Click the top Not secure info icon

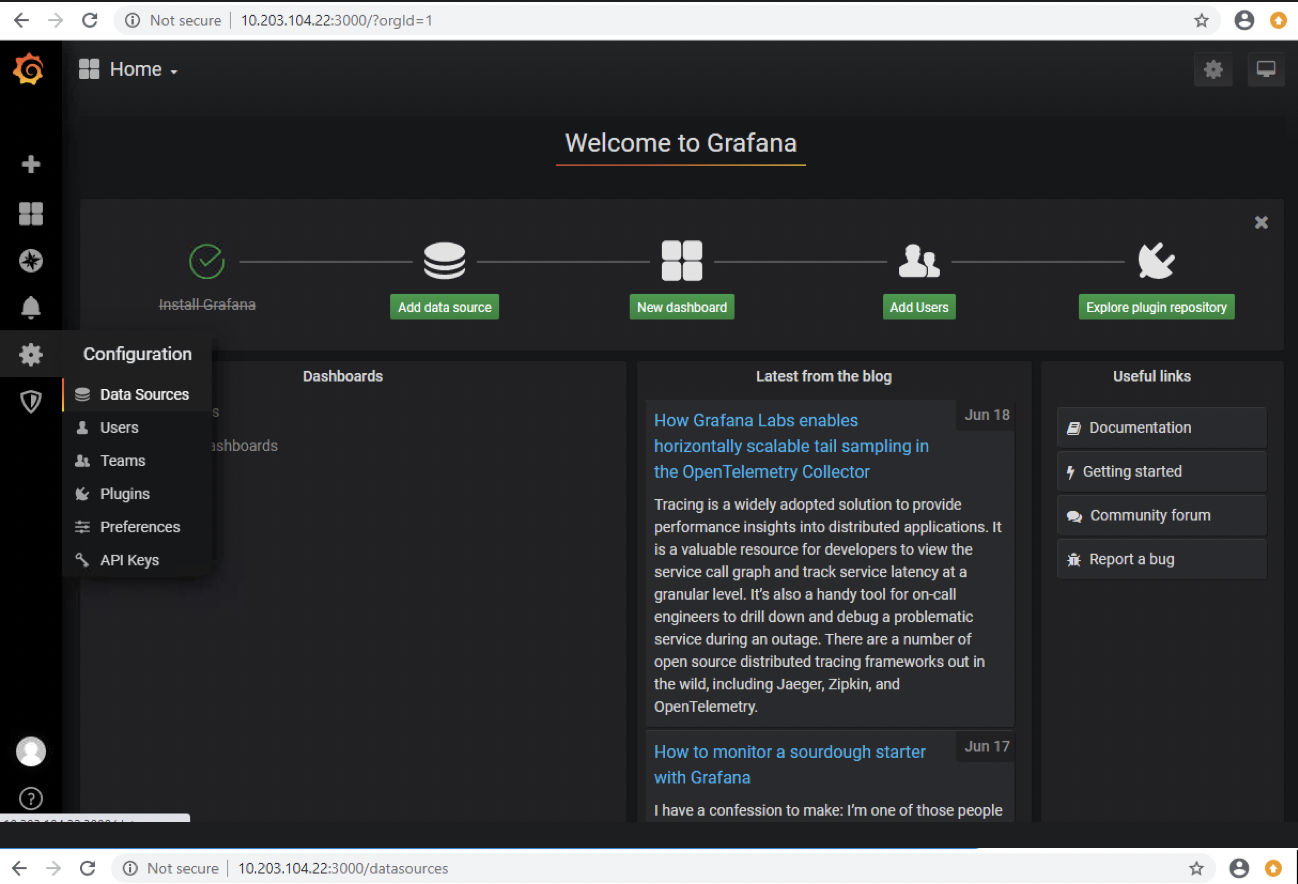(x=132, y=20)
